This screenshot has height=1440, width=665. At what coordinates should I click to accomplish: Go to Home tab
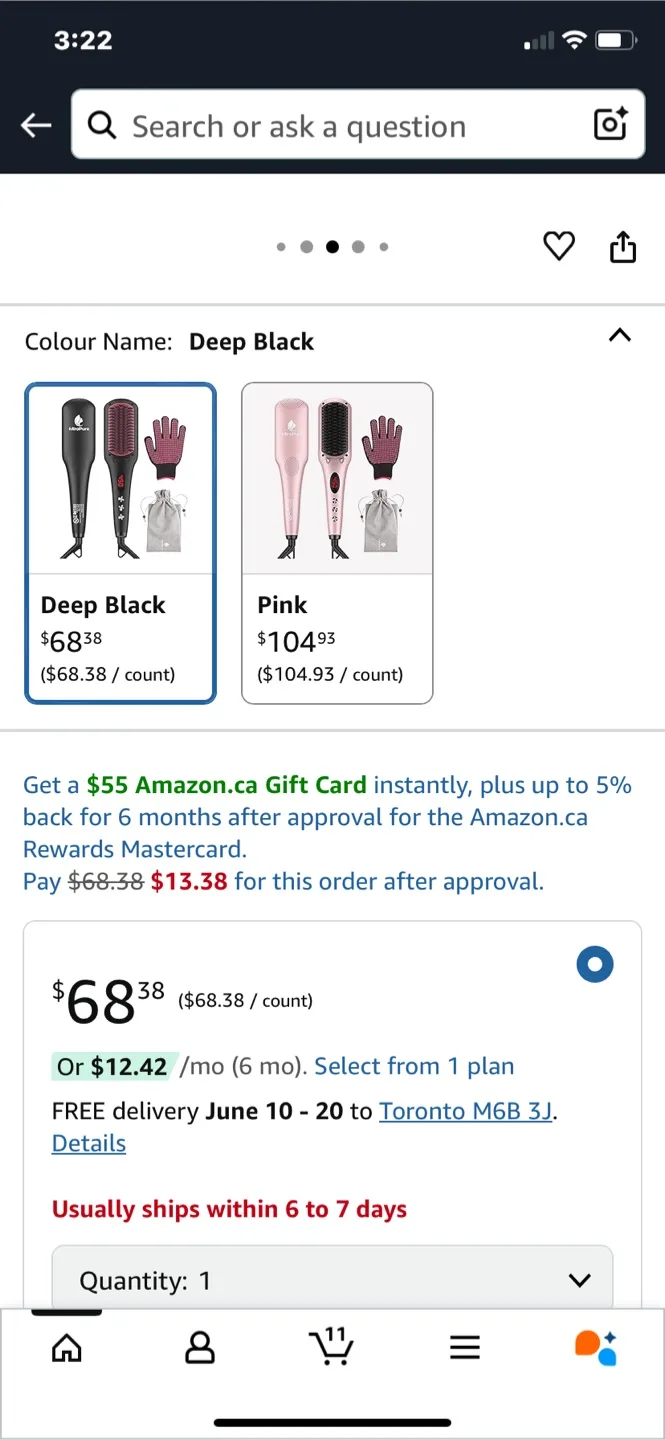point(67,1347)
